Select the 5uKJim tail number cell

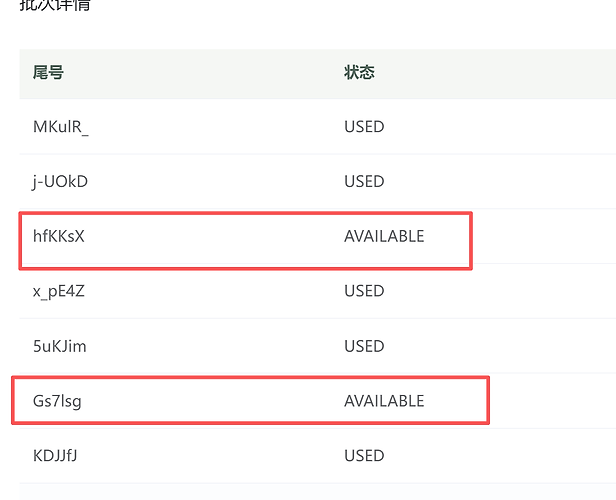coord(60,346)
